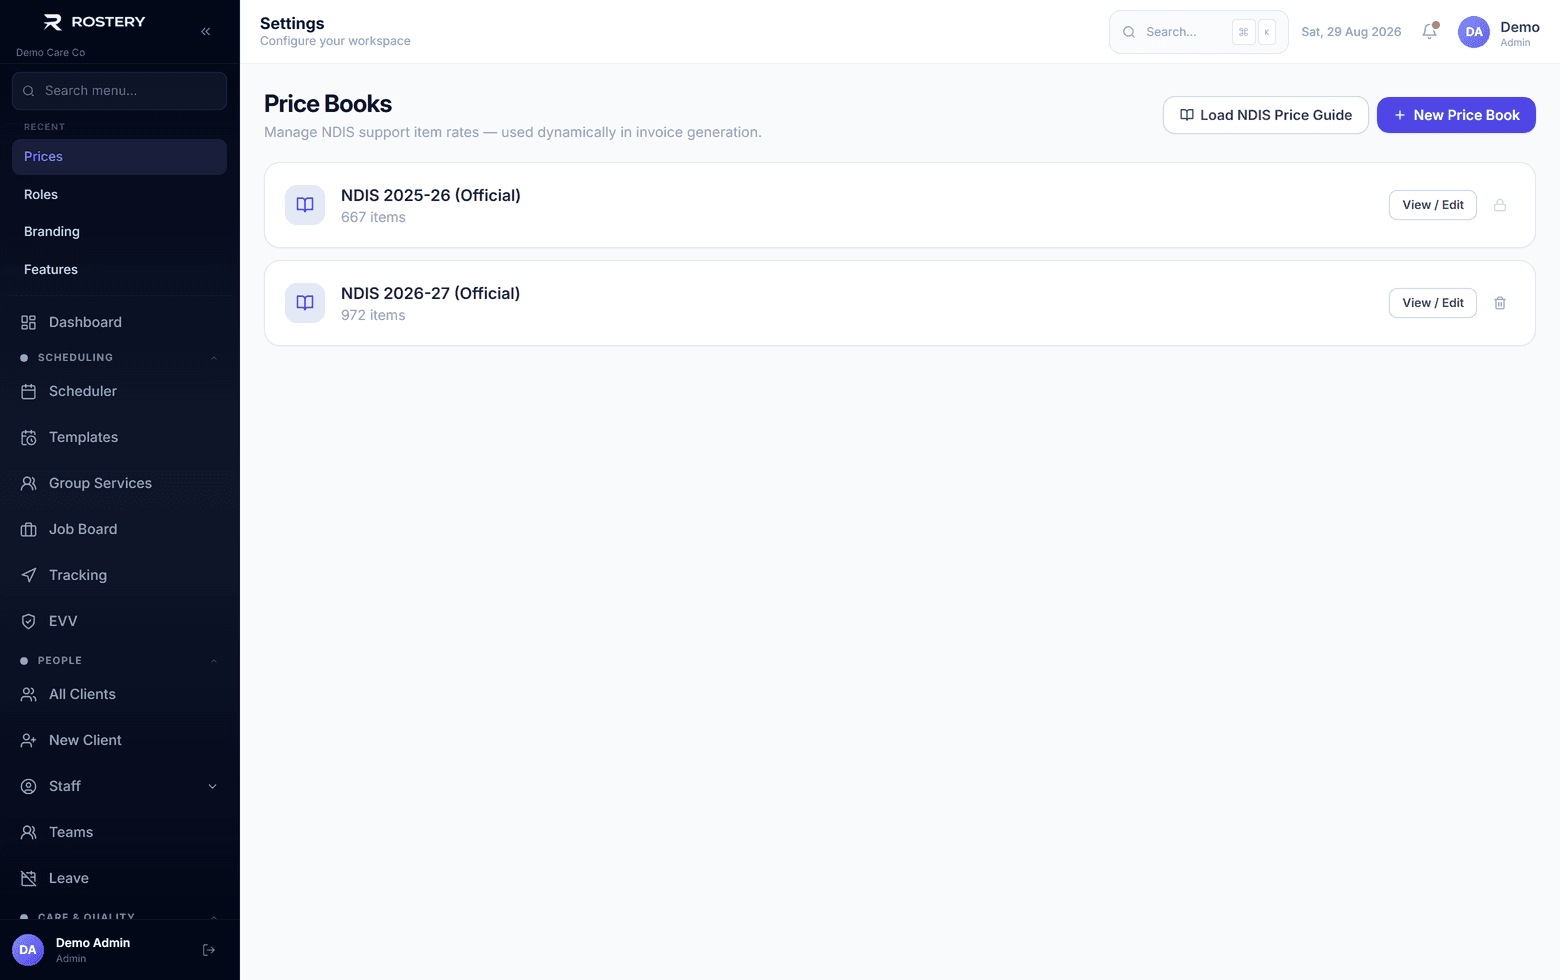Click the date Sat, 29 Aug 2026
The width and height of the screenshot is (1560, 980).
[x=1351, y=32]
